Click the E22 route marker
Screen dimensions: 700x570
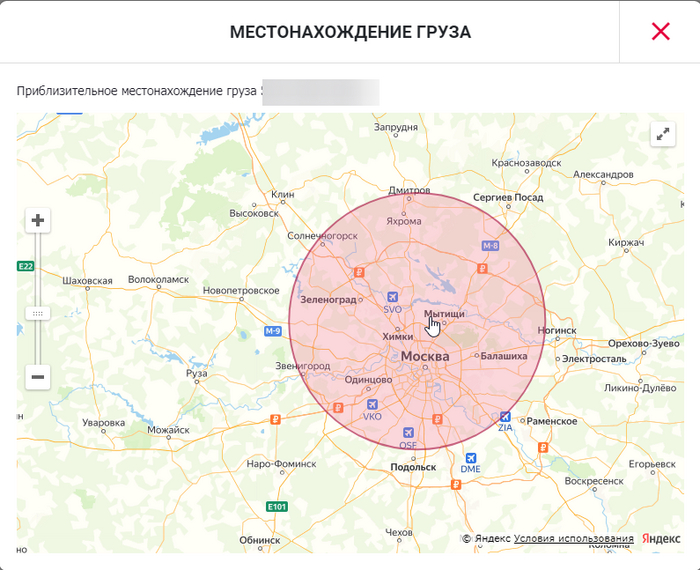click(26, 266)
